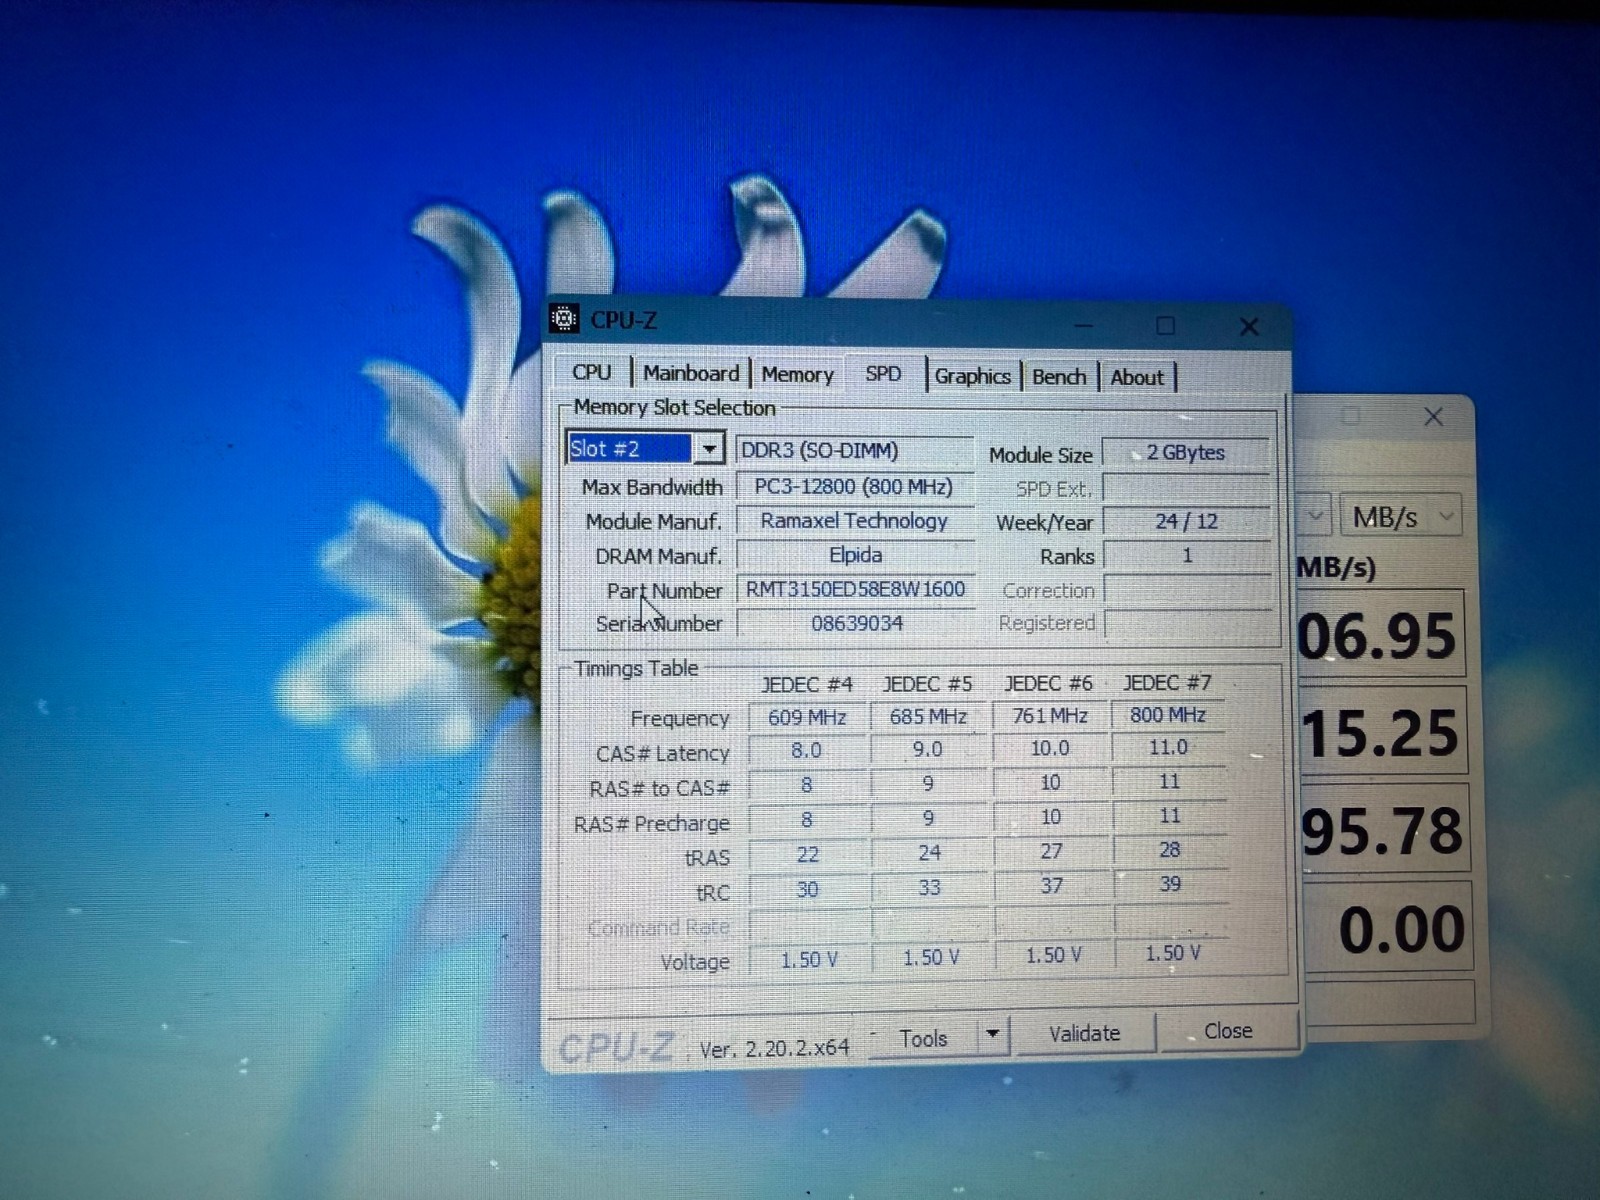The width and height of the screenshot is (1600, 1200).
Task: Click the JEDEC #6 column header
Action: point(1049,683)
